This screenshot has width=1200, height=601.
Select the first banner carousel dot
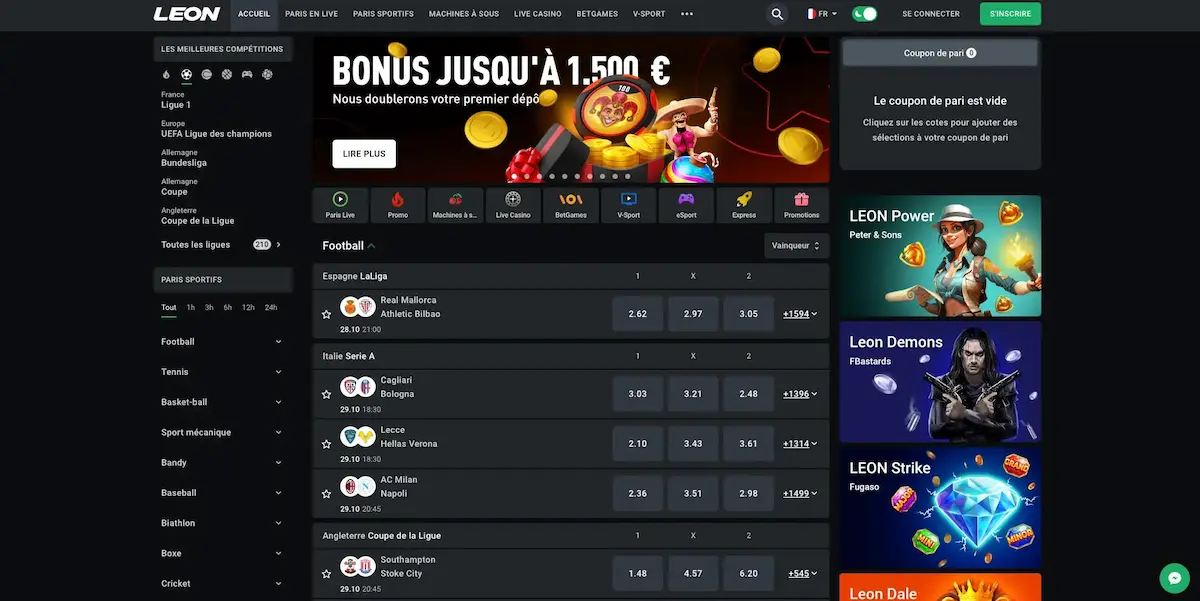click(x=515, y=176)
